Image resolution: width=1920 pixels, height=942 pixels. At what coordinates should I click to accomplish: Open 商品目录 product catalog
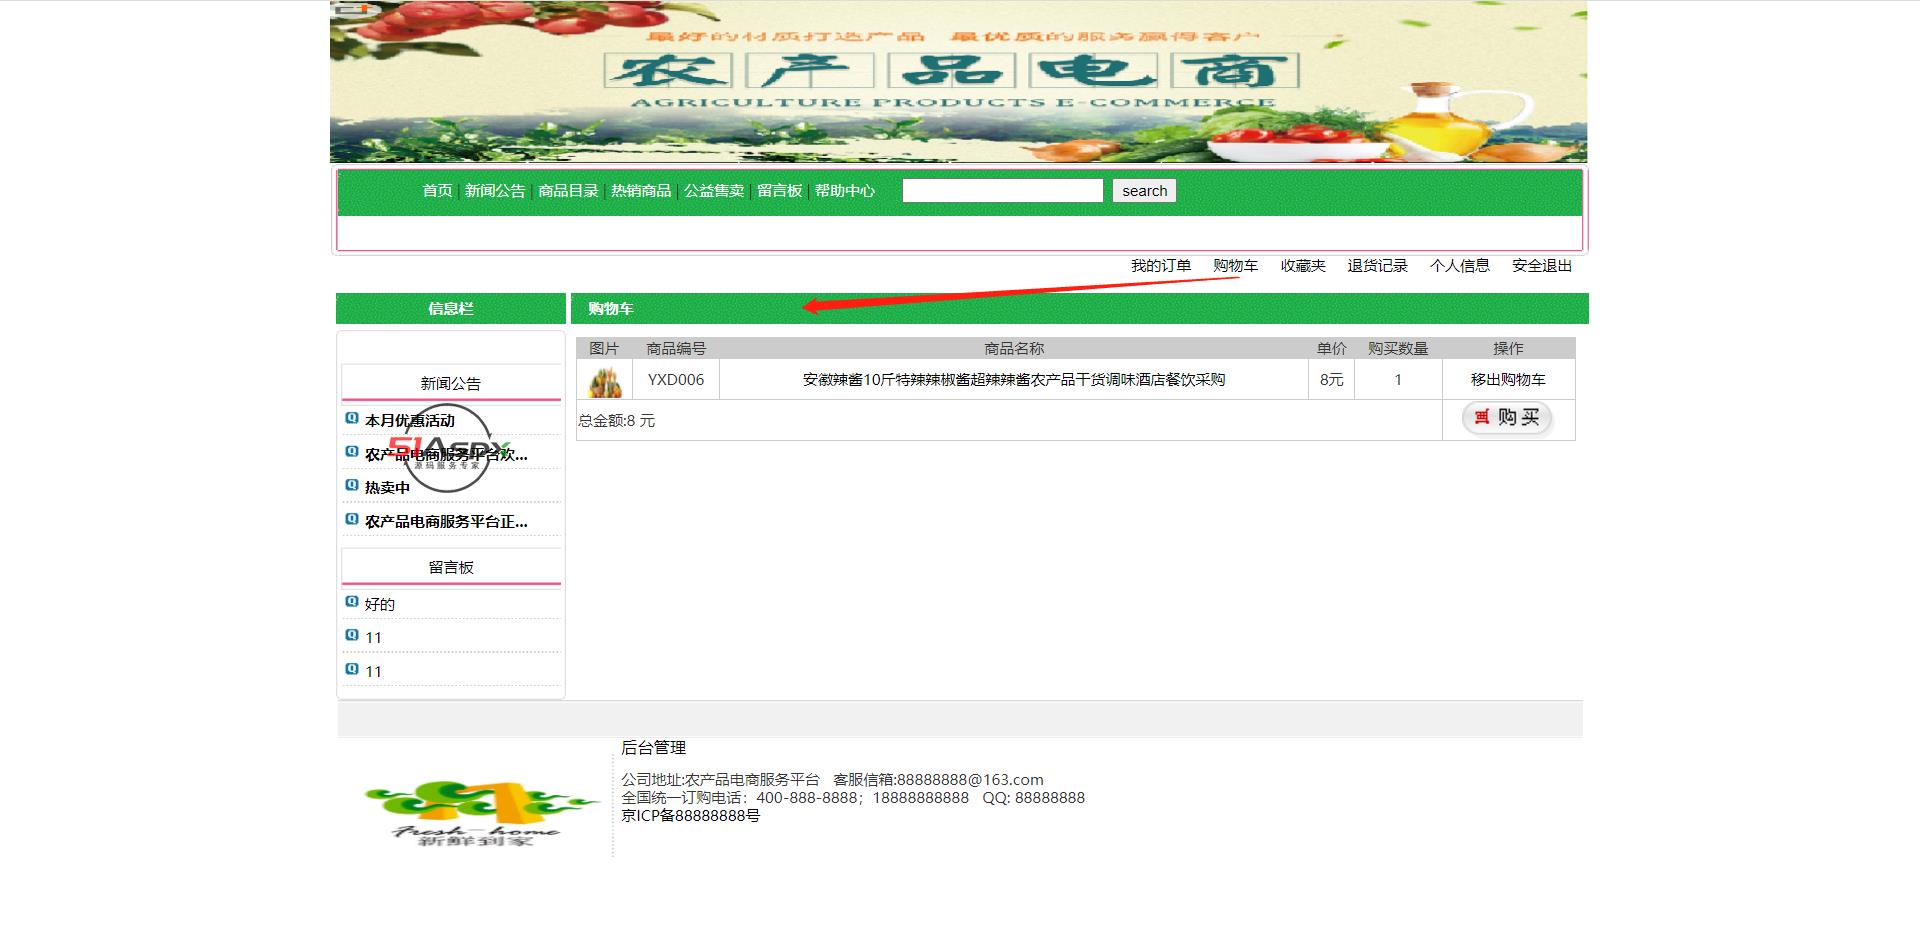(x=568, y=191)
